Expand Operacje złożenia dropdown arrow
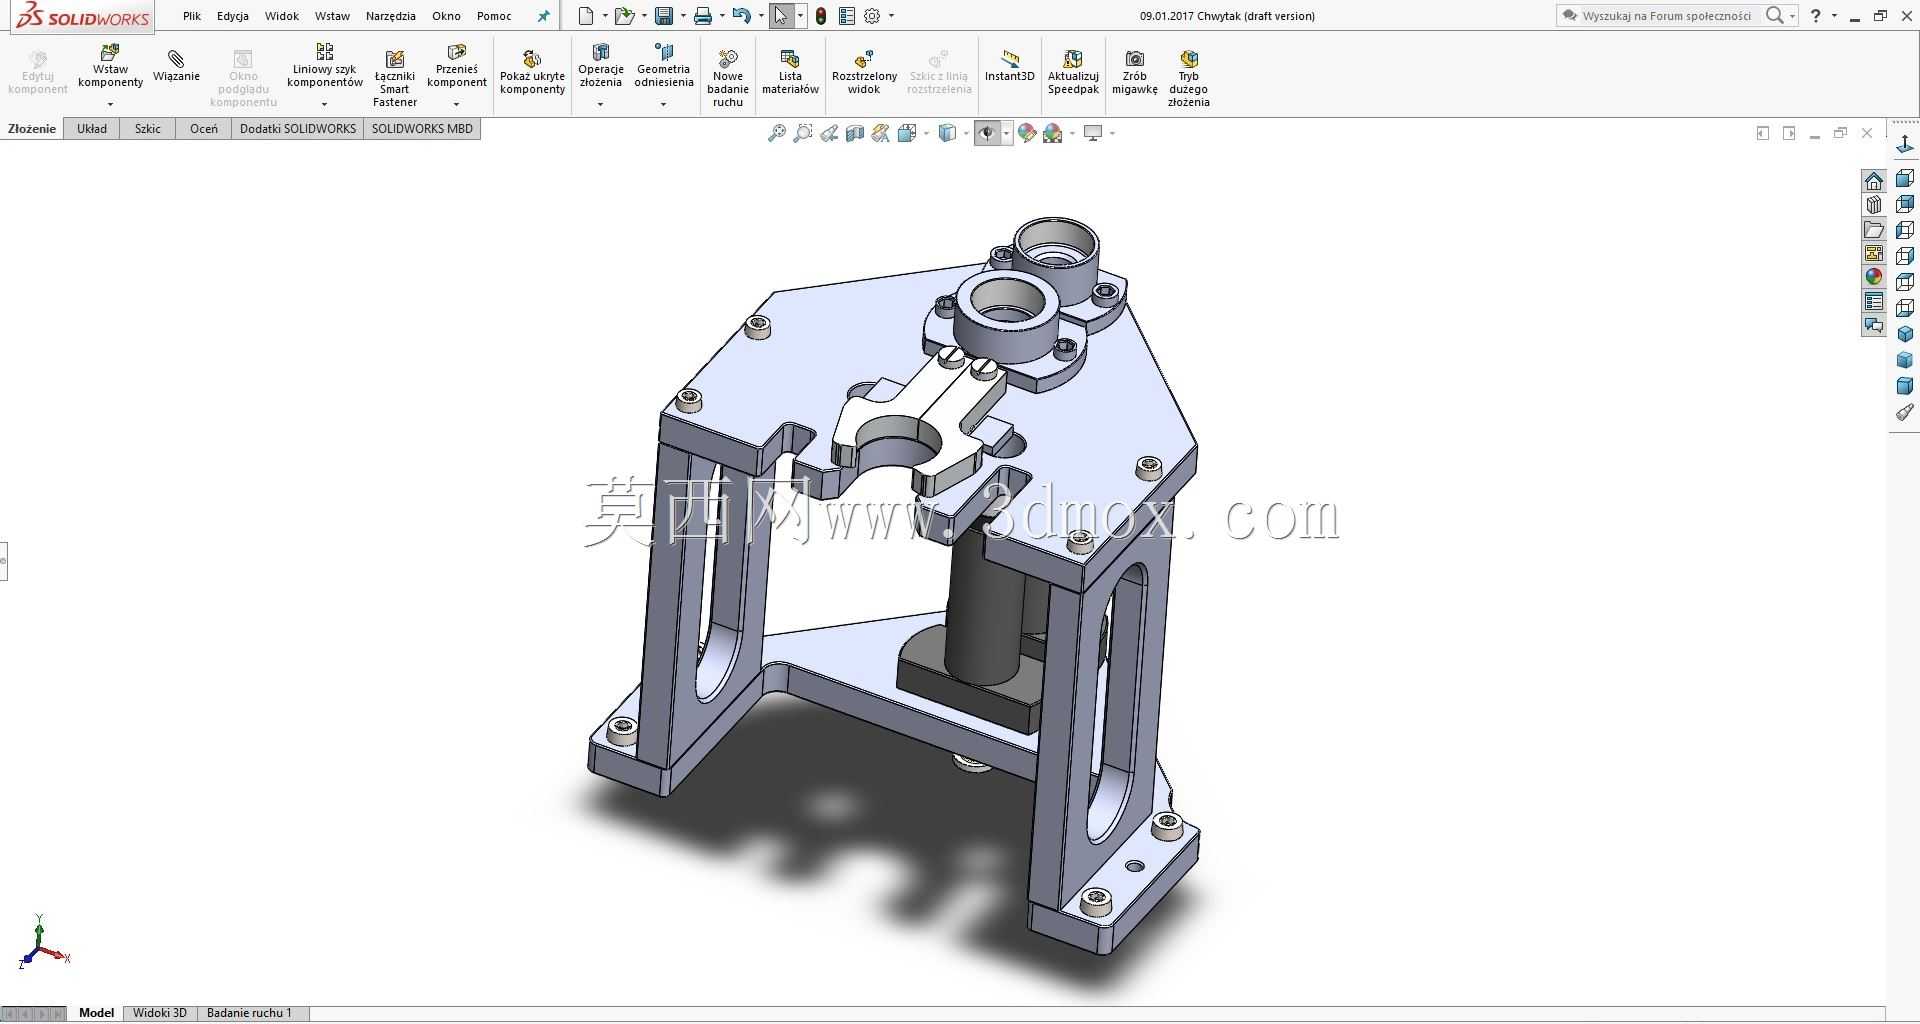 (x=600, y=104)
